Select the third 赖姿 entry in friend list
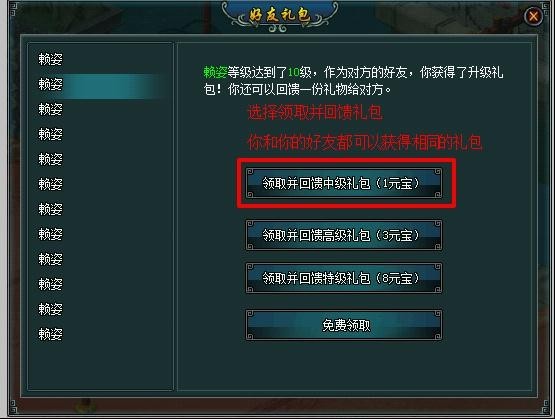 tap(50, 109)
